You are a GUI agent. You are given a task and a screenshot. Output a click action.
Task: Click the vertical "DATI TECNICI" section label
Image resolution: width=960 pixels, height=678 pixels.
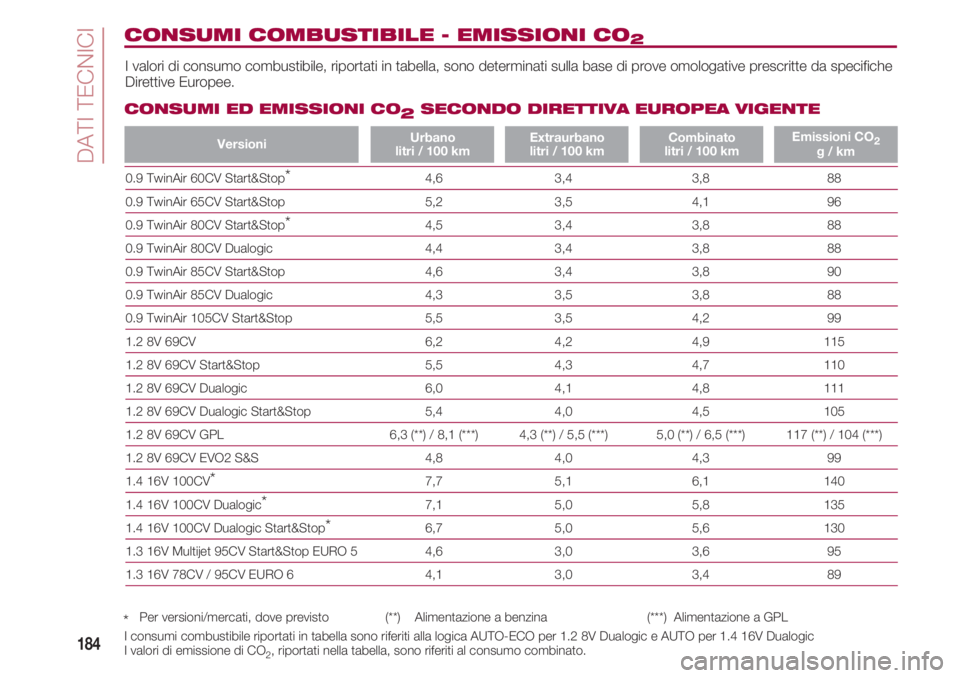86,96
